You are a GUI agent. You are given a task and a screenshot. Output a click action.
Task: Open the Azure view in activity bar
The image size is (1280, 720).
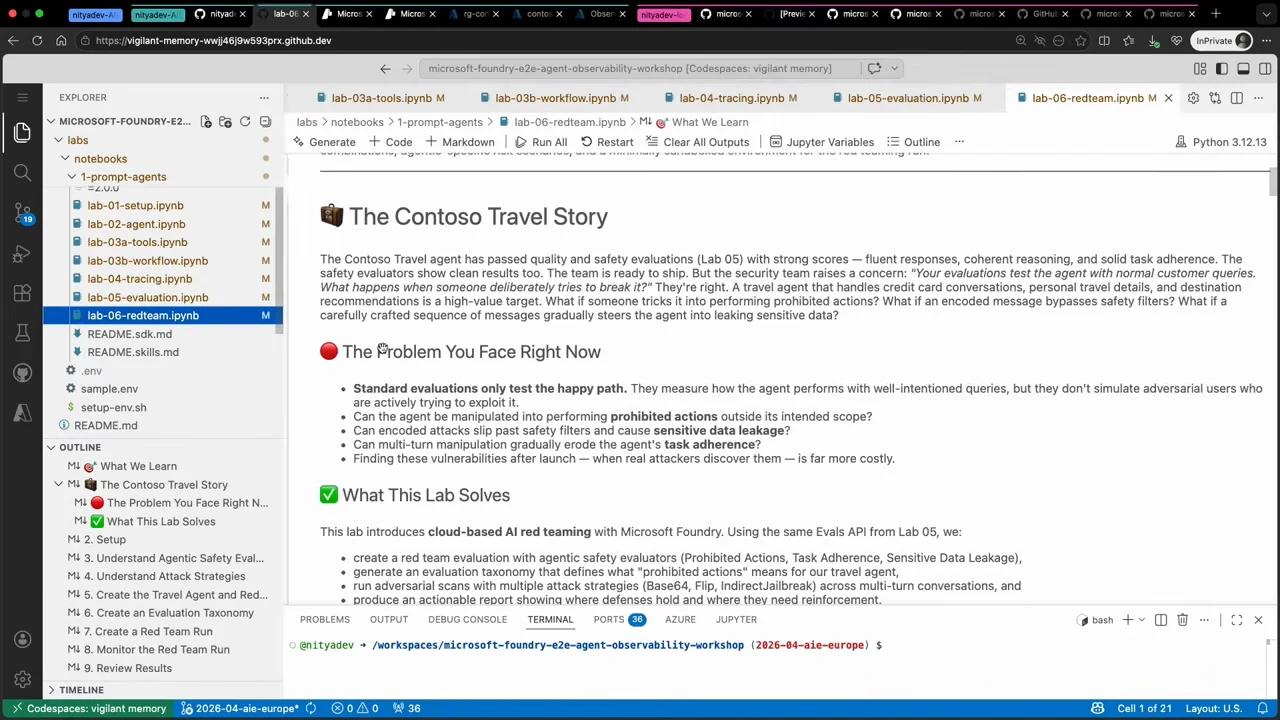[22, 413]
